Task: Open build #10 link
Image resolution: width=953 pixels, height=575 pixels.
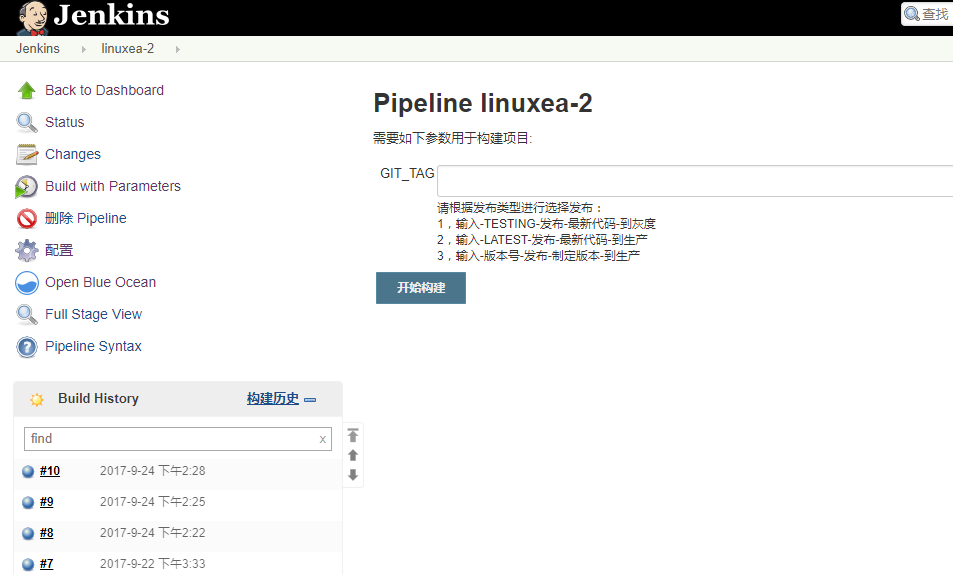Action: [x=50, y=471]
